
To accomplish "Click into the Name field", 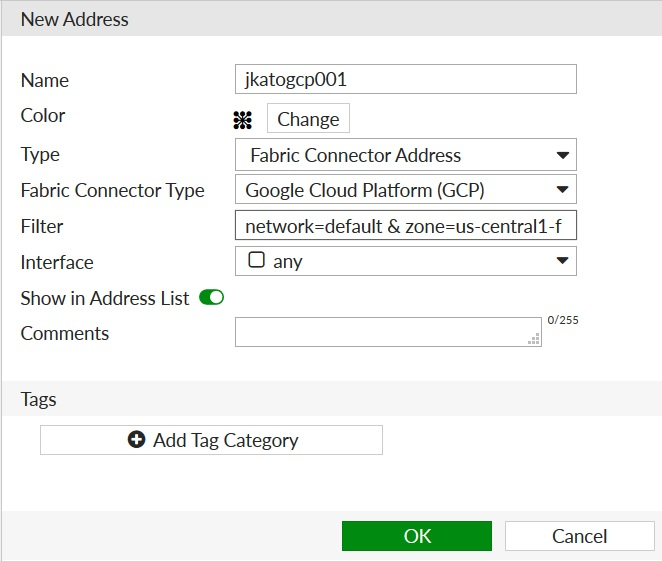I will [x=406, y=79].
